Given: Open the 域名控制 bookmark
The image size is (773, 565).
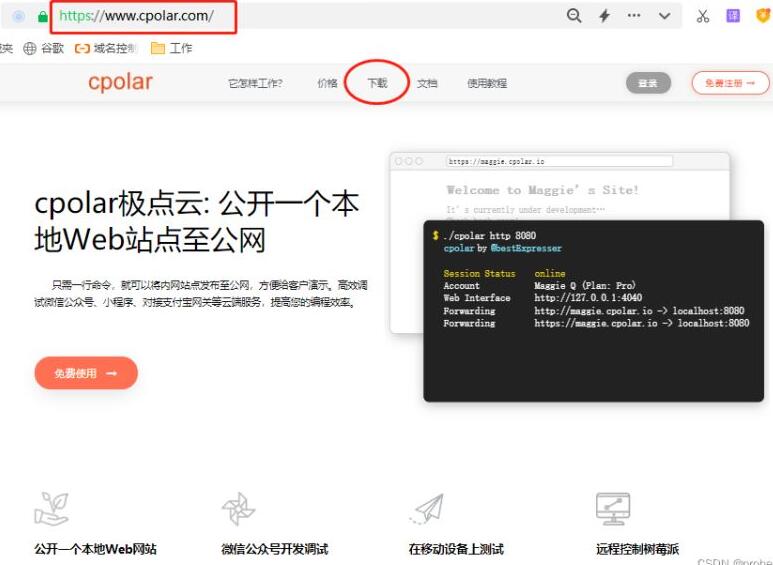Looking at the screenshot, I should coord(106,48).
